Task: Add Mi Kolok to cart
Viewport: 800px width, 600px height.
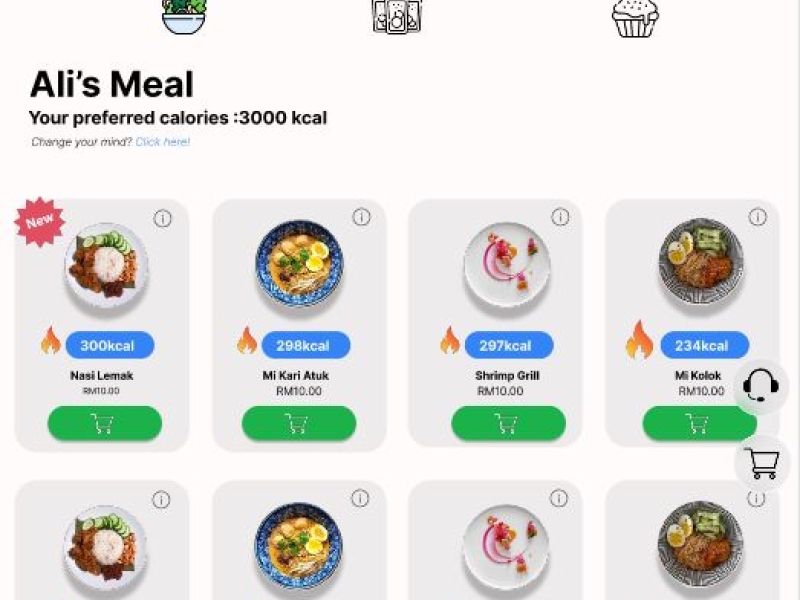Action: pos(699,423)
